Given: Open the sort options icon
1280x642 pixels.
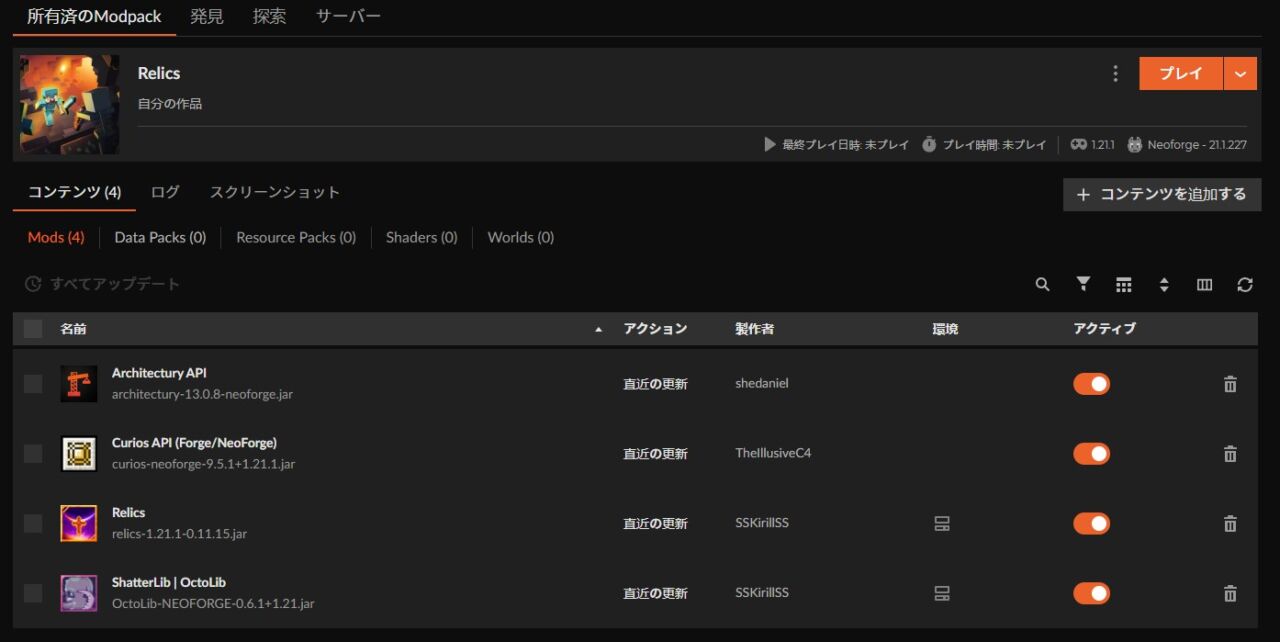Looking at the screenshot, I should point(1164,284).
